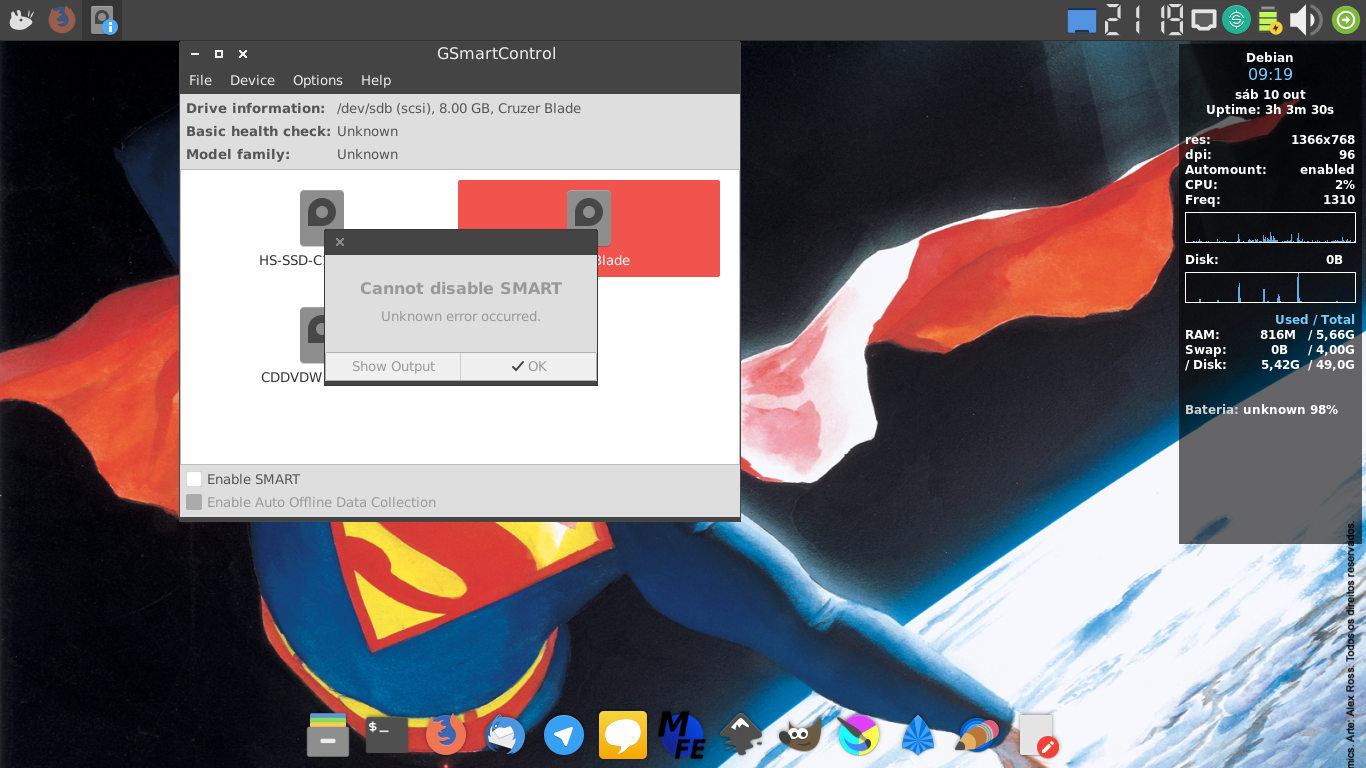
Task: Launch the MFE app in the dock
Action: [682, 735]
